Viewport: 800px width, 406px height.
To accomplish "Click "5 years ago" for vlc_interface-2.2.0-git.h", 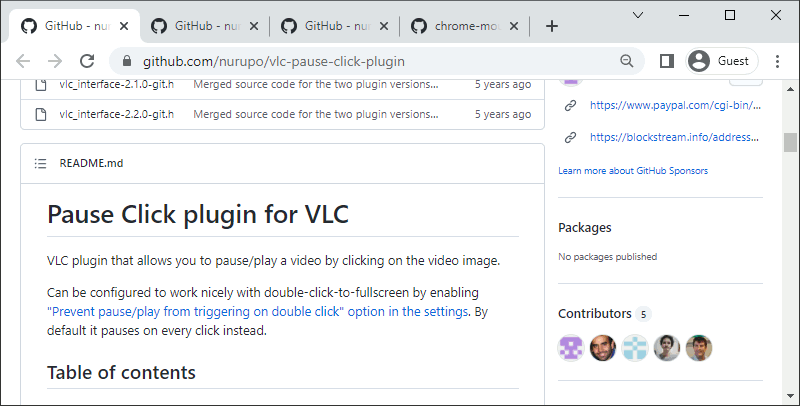I will point(503,114).
